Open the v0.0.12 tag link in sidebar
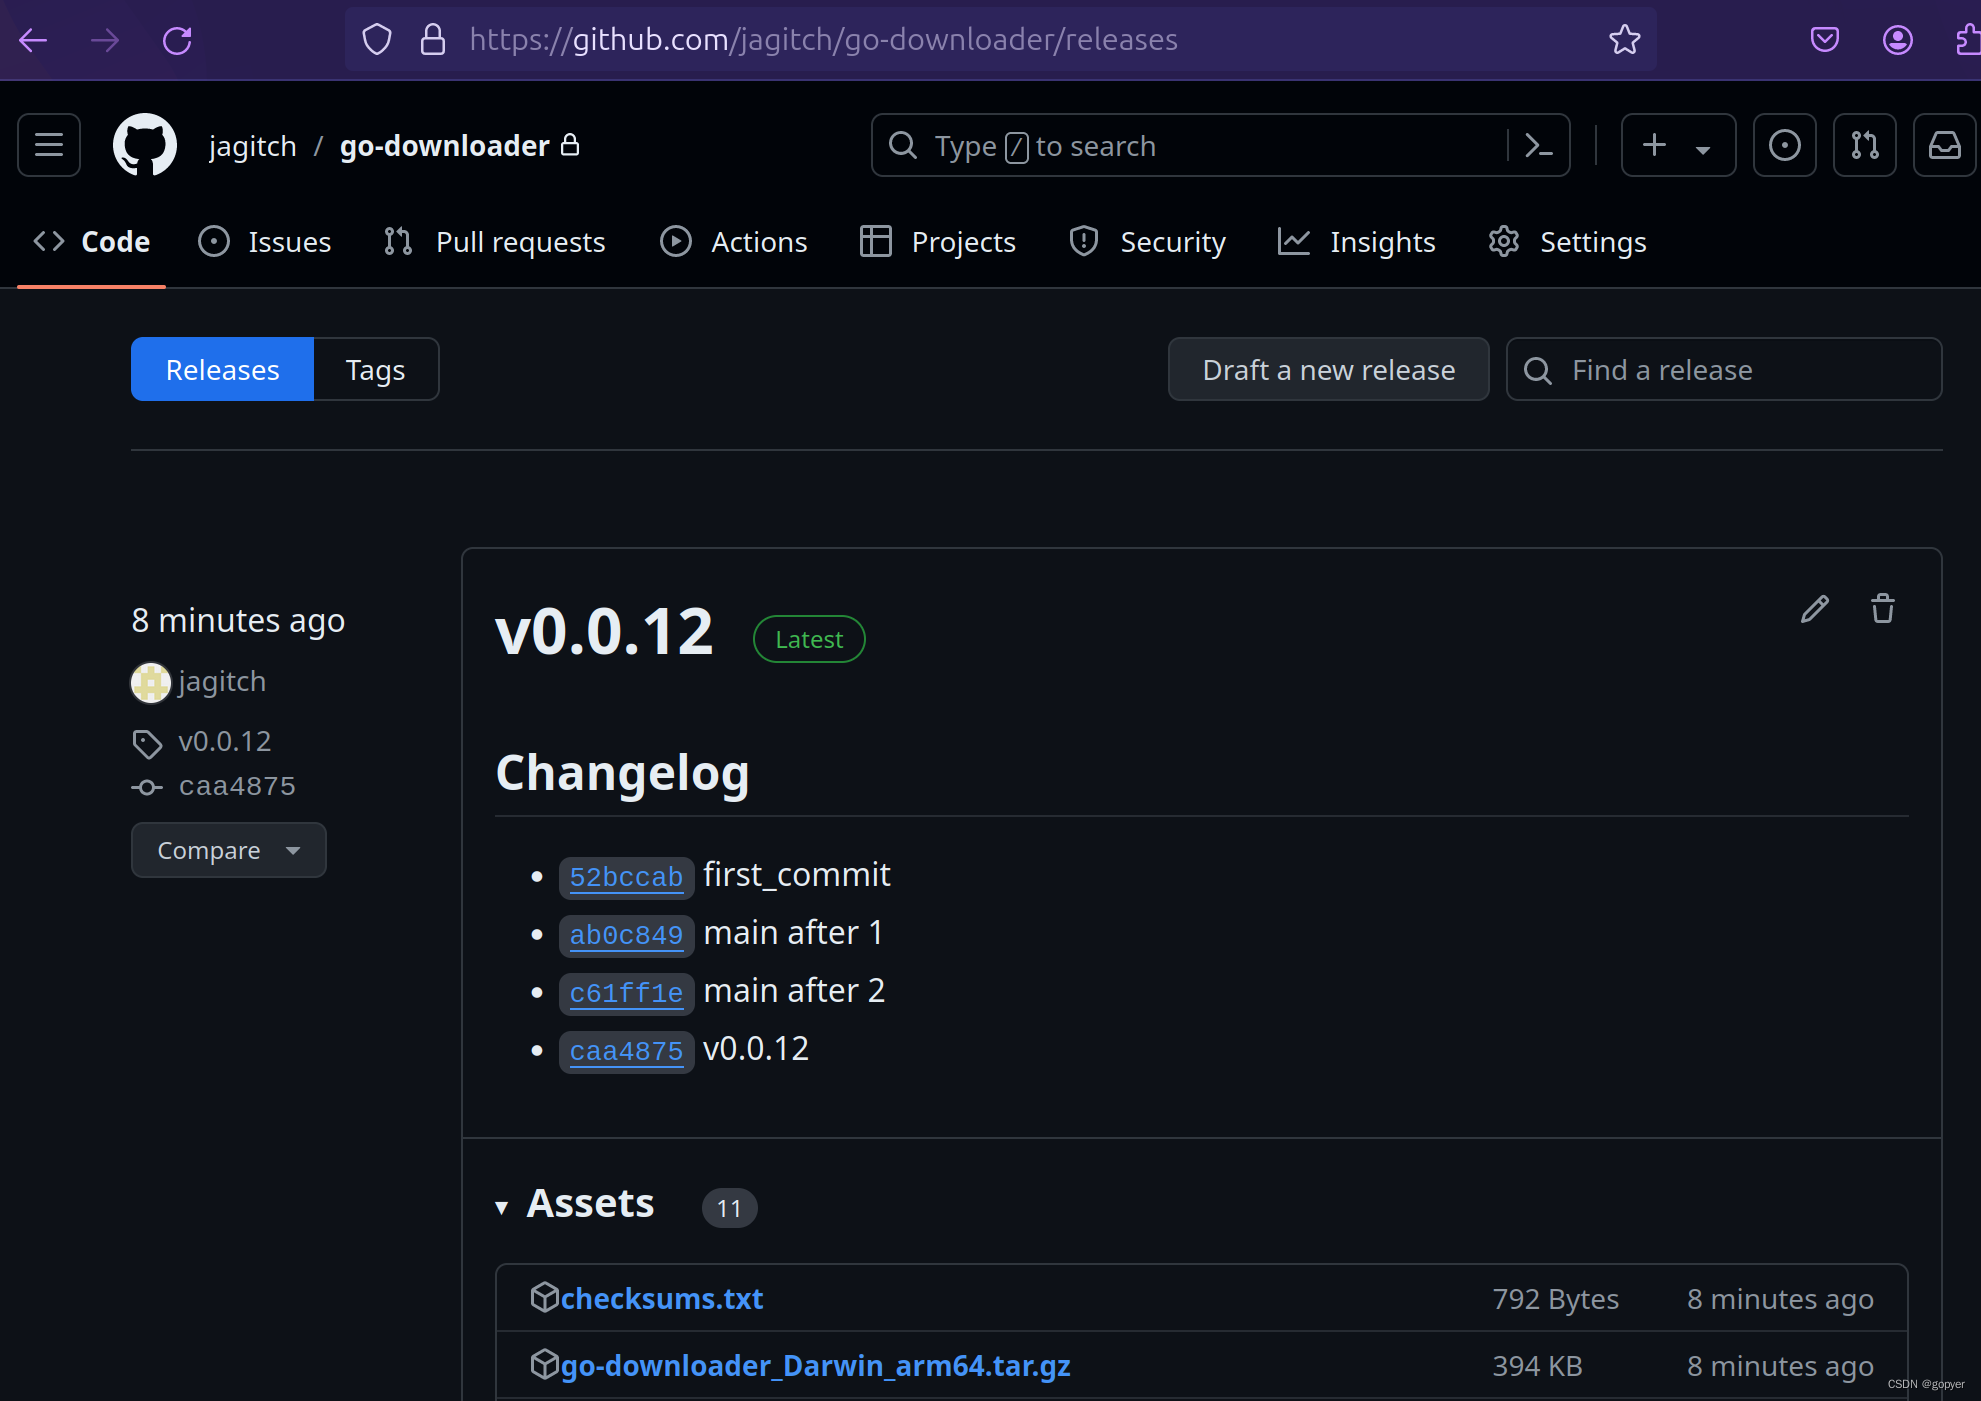This screenshot has height=1401, width=1981. point(225,742)
